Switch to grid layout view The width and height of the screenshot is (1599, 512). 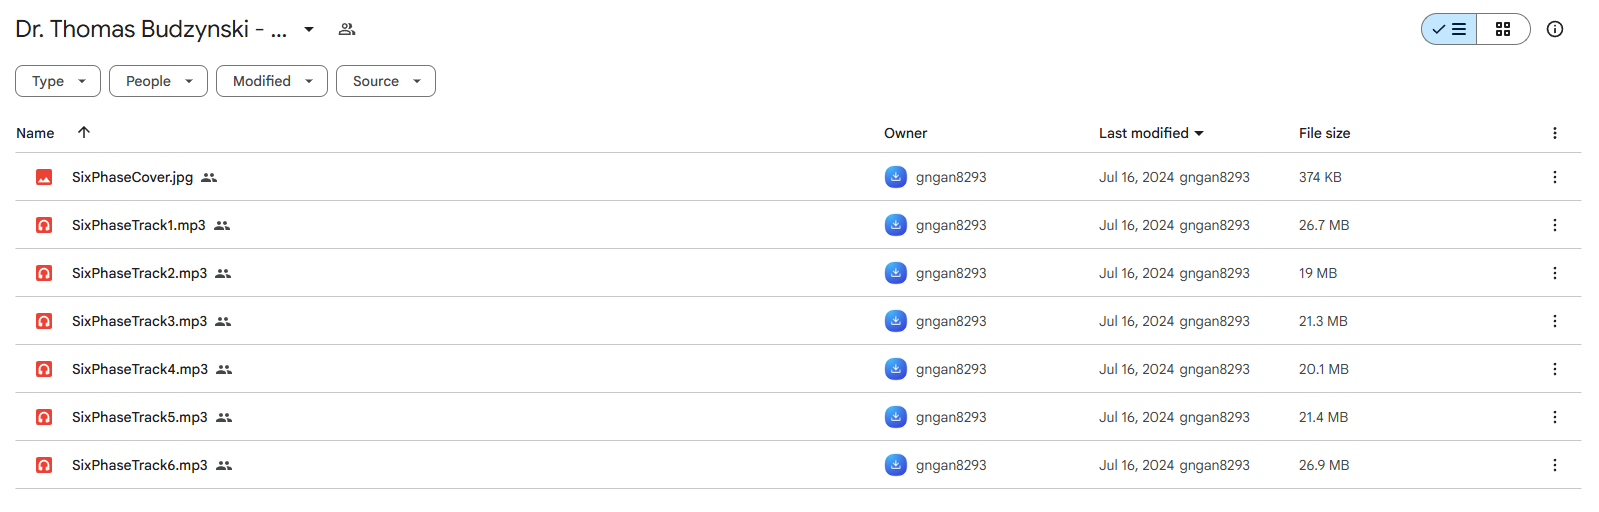coord(1503,29)
